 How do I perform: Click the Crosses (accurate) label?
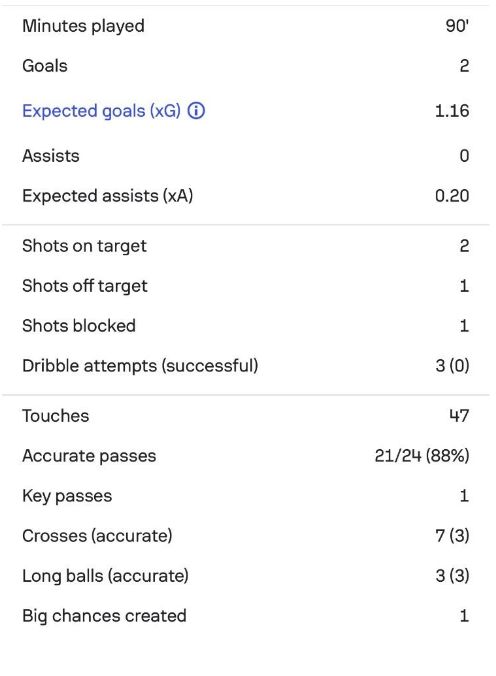point(97,536)
